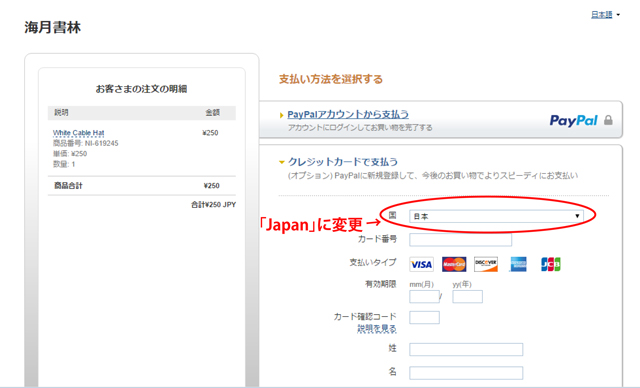Click the 単価: ¥250 text
Screen dimensions: 640x388
[x=70, y=154]
